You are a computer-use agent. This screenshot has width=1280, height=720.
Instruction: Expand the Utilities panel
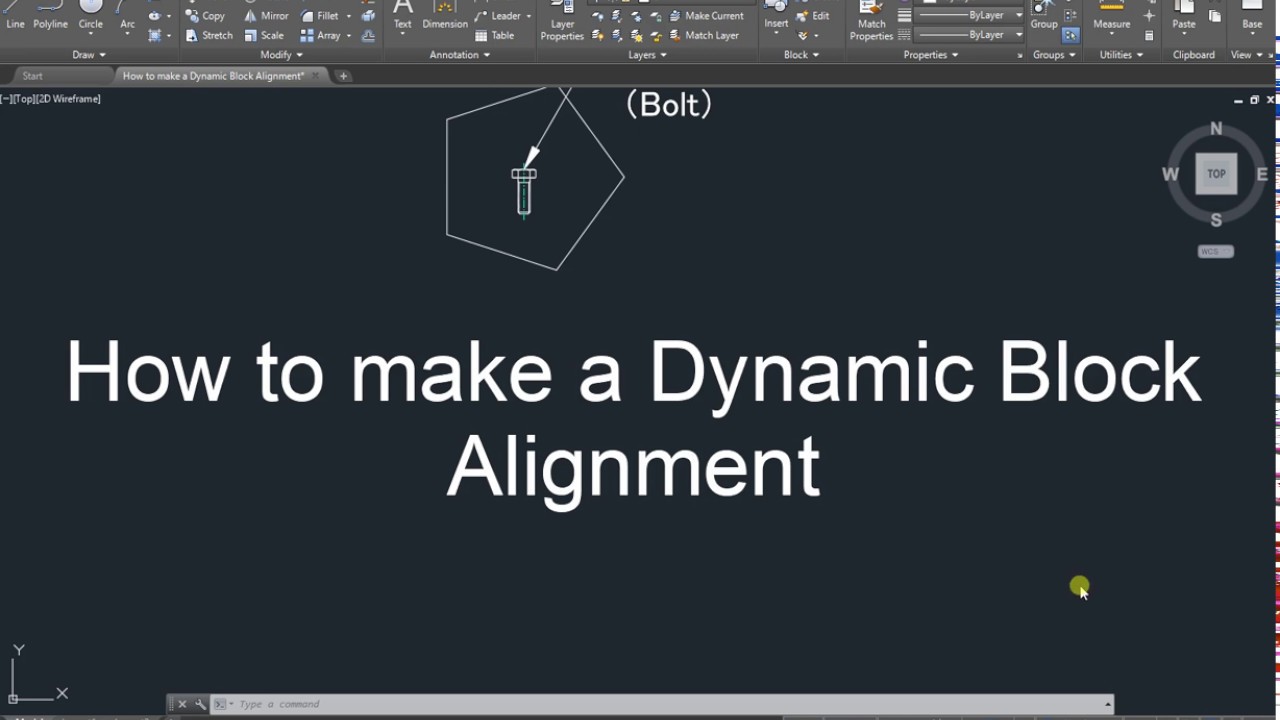tap(1121, 55)
